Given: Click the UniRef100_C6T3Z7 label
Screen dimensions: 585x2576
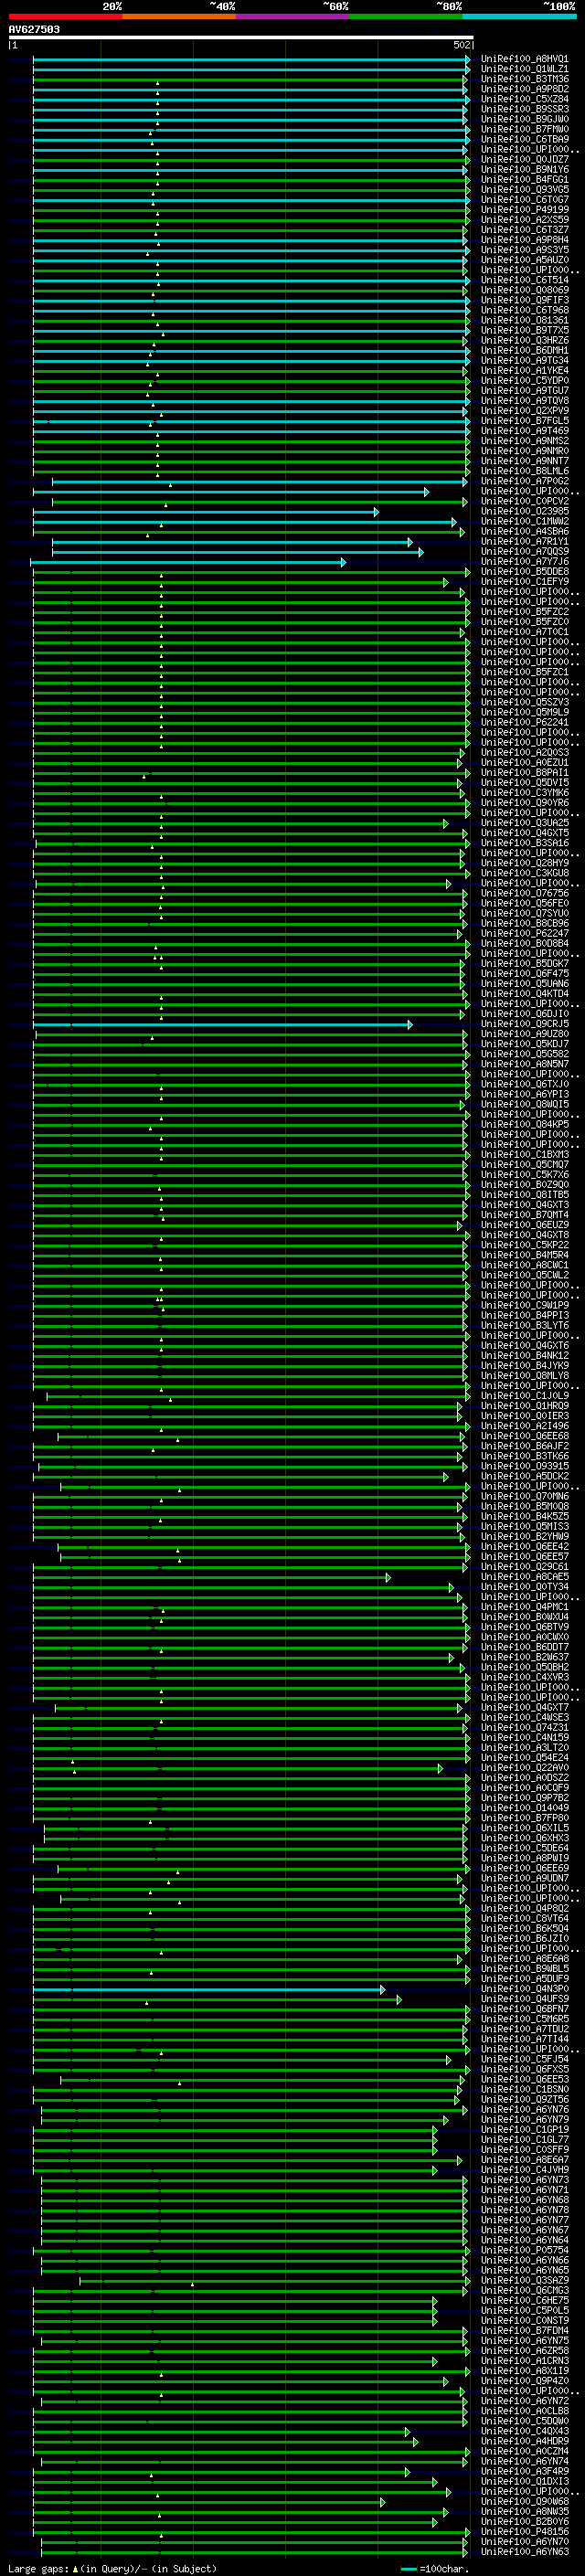Looking at the screenshot, I should coord(525,230).
